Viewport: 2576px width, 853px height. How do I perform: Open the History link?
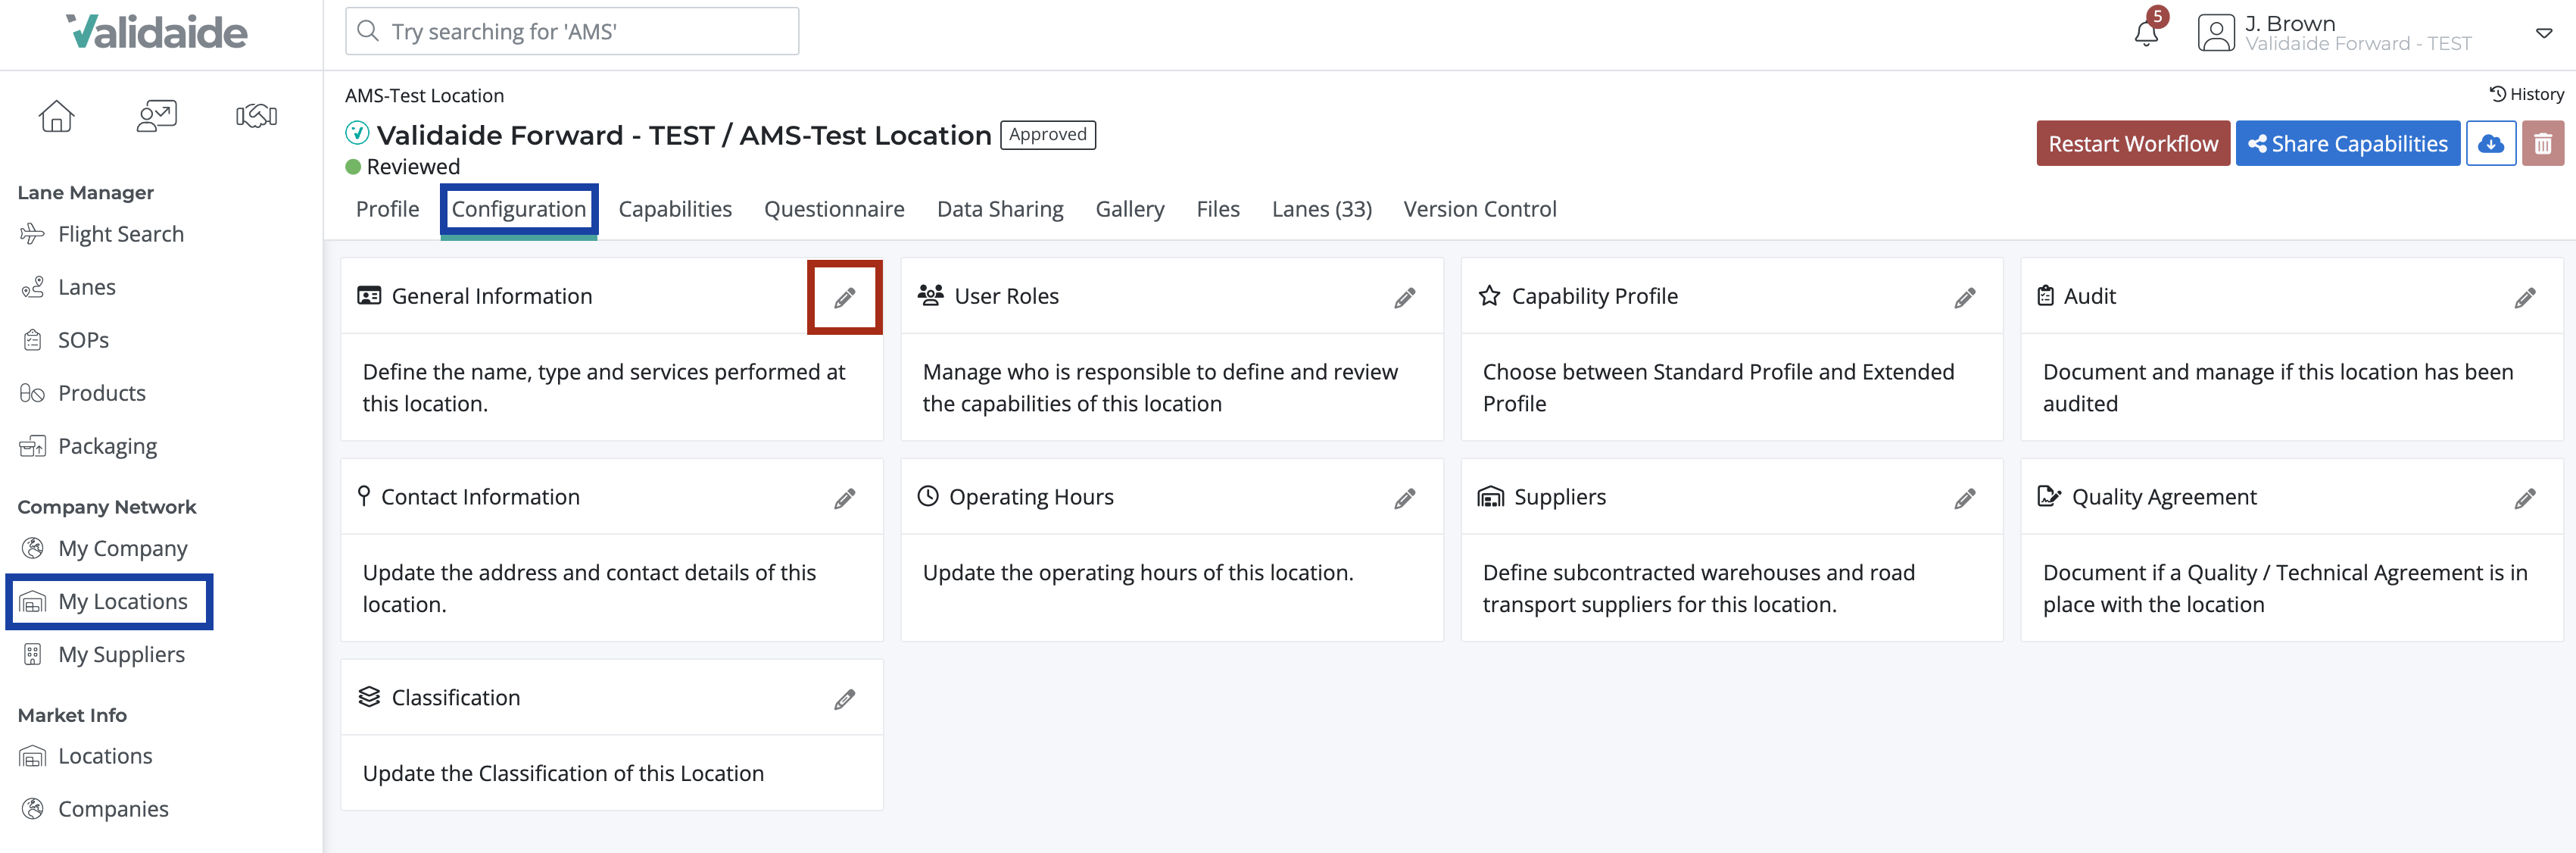(x=2527, y=94)
